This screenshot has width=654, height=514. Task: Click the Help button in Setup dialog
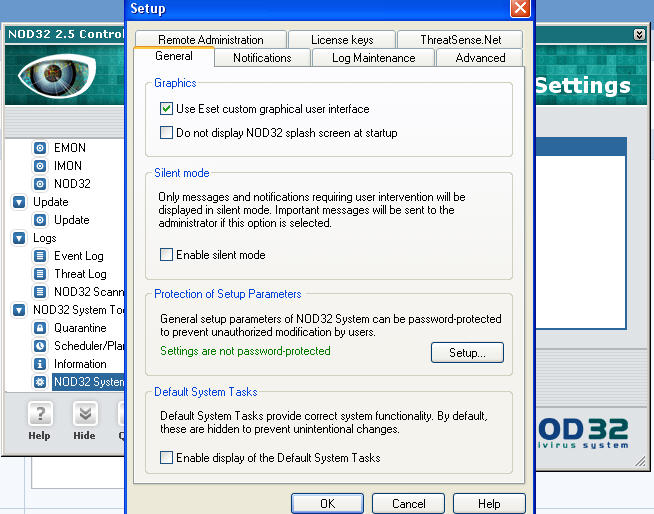pyautogui.click(x=489, y=504)
